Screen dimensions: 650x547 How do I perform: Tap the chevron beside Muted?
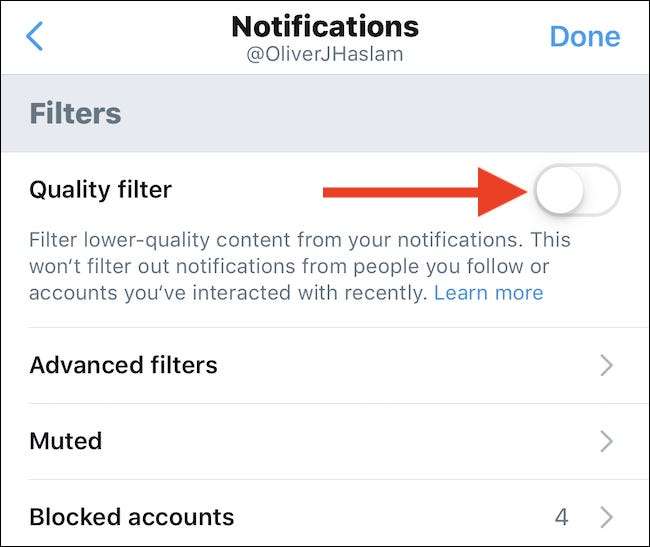(606, 441)
